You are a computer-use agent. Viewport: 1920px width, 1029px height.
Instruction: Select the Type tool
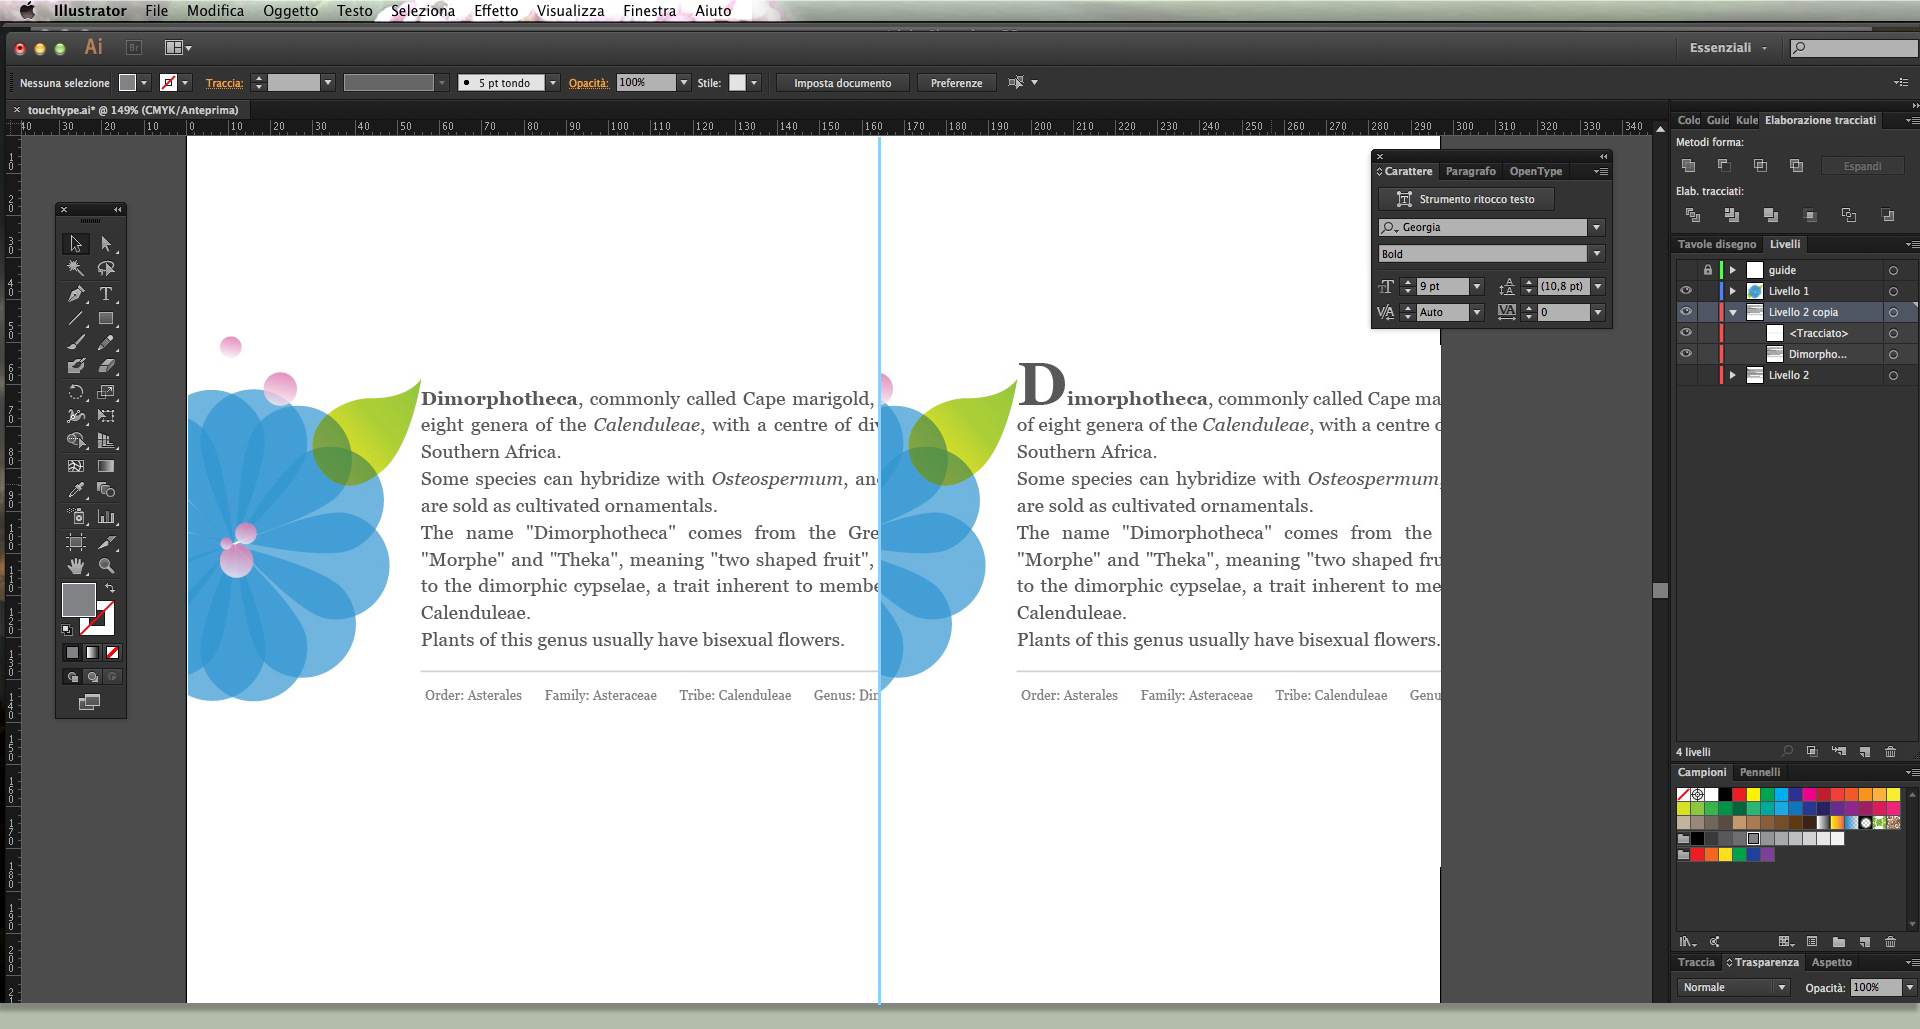click(106, 294)
